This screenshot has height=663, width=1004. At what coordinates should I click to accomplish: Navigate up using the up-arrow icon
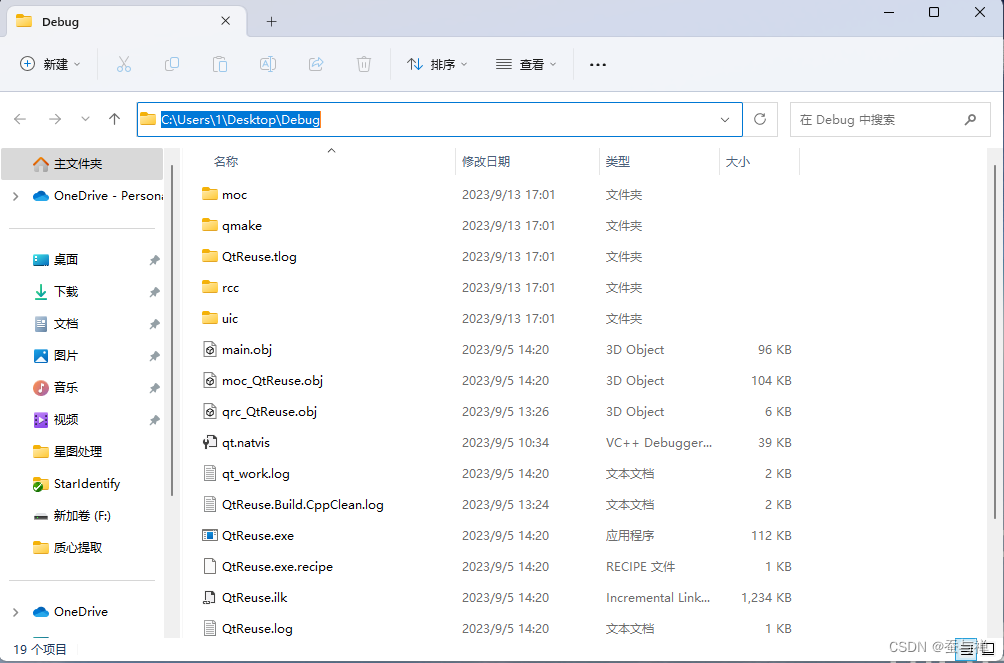coord(114,119)
